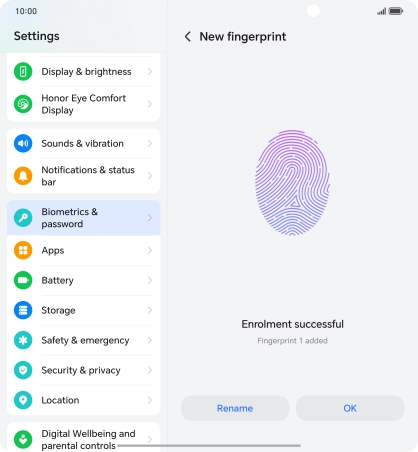The height and width of the screenshot is (452, 418).
Task: Tap the Safety & emergency asterisk icon
Action: tap(23, 340)
